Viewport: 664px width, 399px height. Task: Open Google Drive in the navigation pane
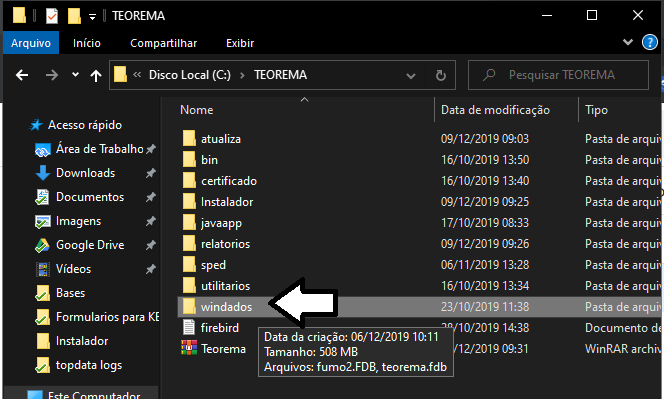[90, 245]
